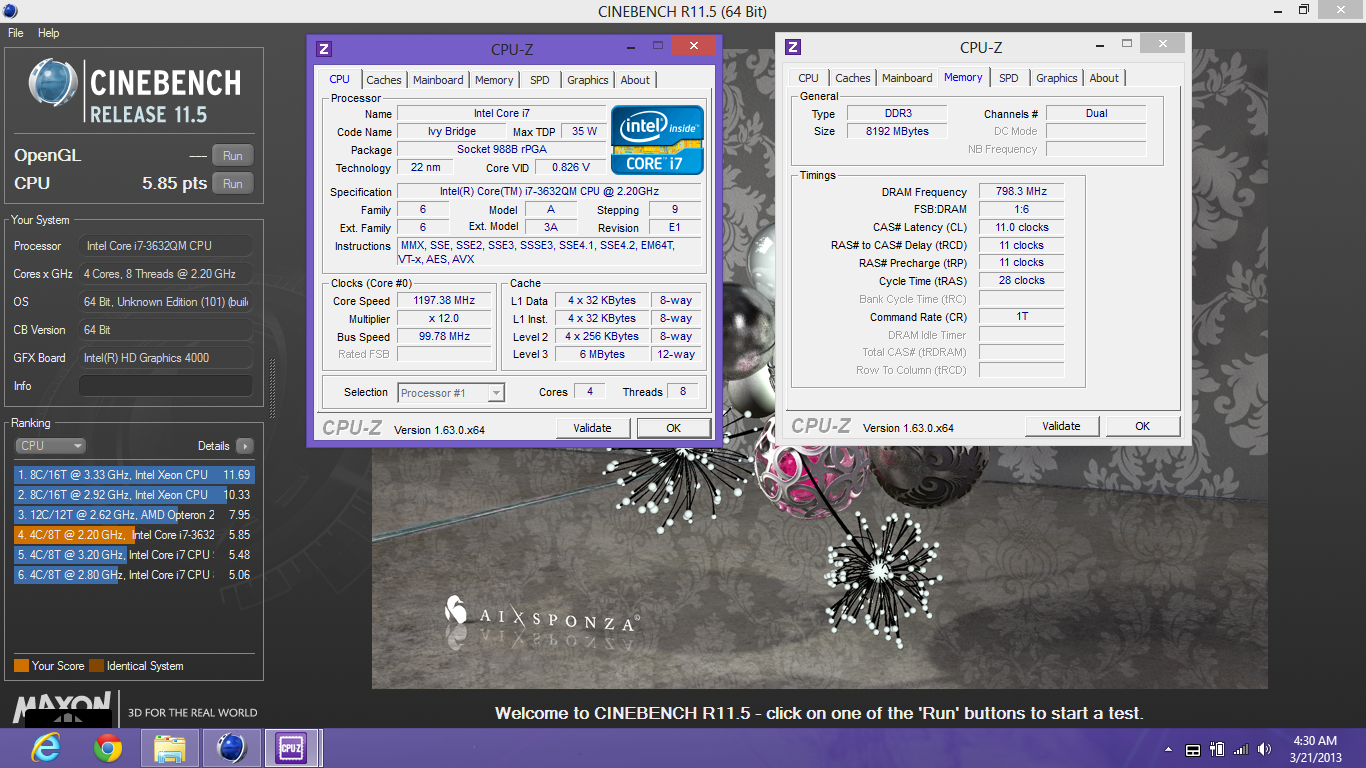Image resolution: width=1366 pixels, height=768 pixels.
Task: Select rank 2 Xeon 2.92 GHz entry
Action: [x=135, y=495]
